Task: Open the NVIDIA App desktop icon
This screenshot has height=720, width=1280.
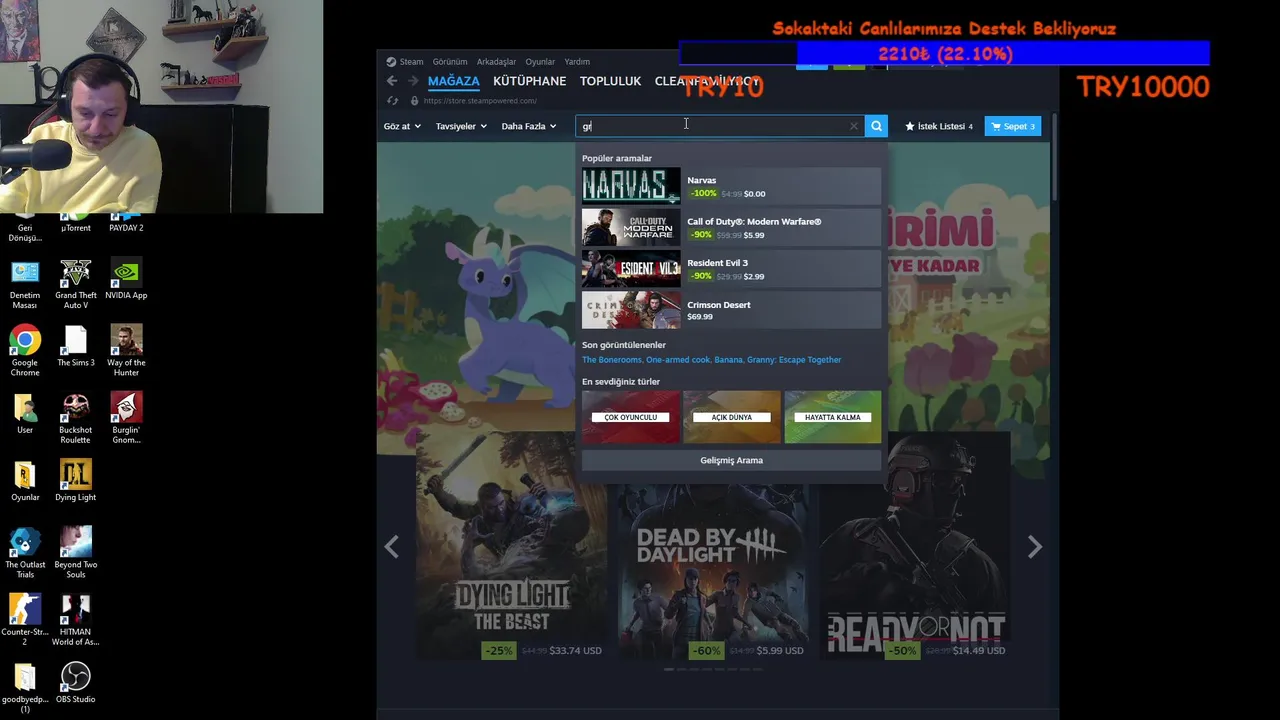Action: click(x=126, y=279)
